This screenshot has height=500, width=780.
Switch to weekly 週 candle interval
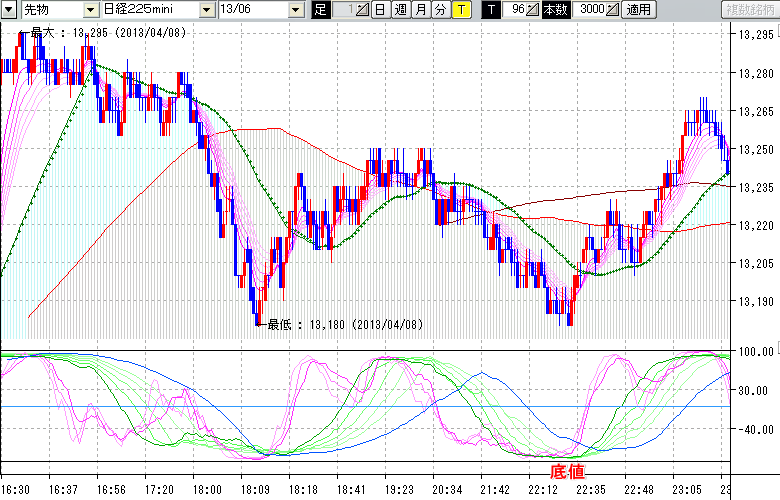click(x=400, y=10)
